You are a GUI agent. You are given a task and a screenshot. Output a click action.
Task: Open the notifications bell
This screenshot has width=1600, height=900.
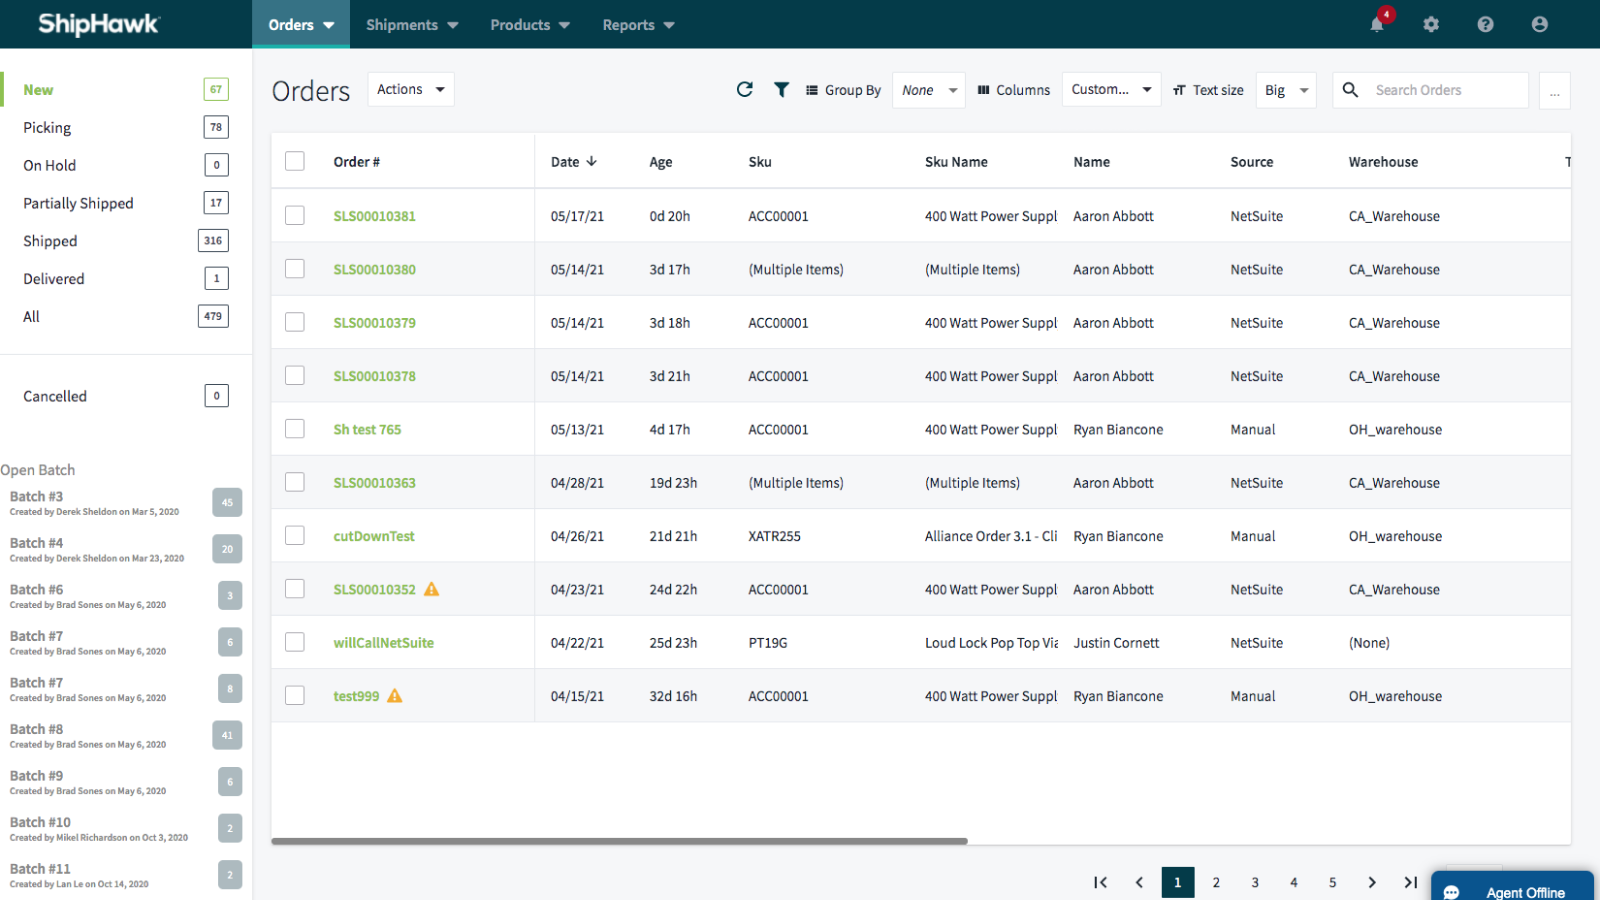tap(1377, 24)
